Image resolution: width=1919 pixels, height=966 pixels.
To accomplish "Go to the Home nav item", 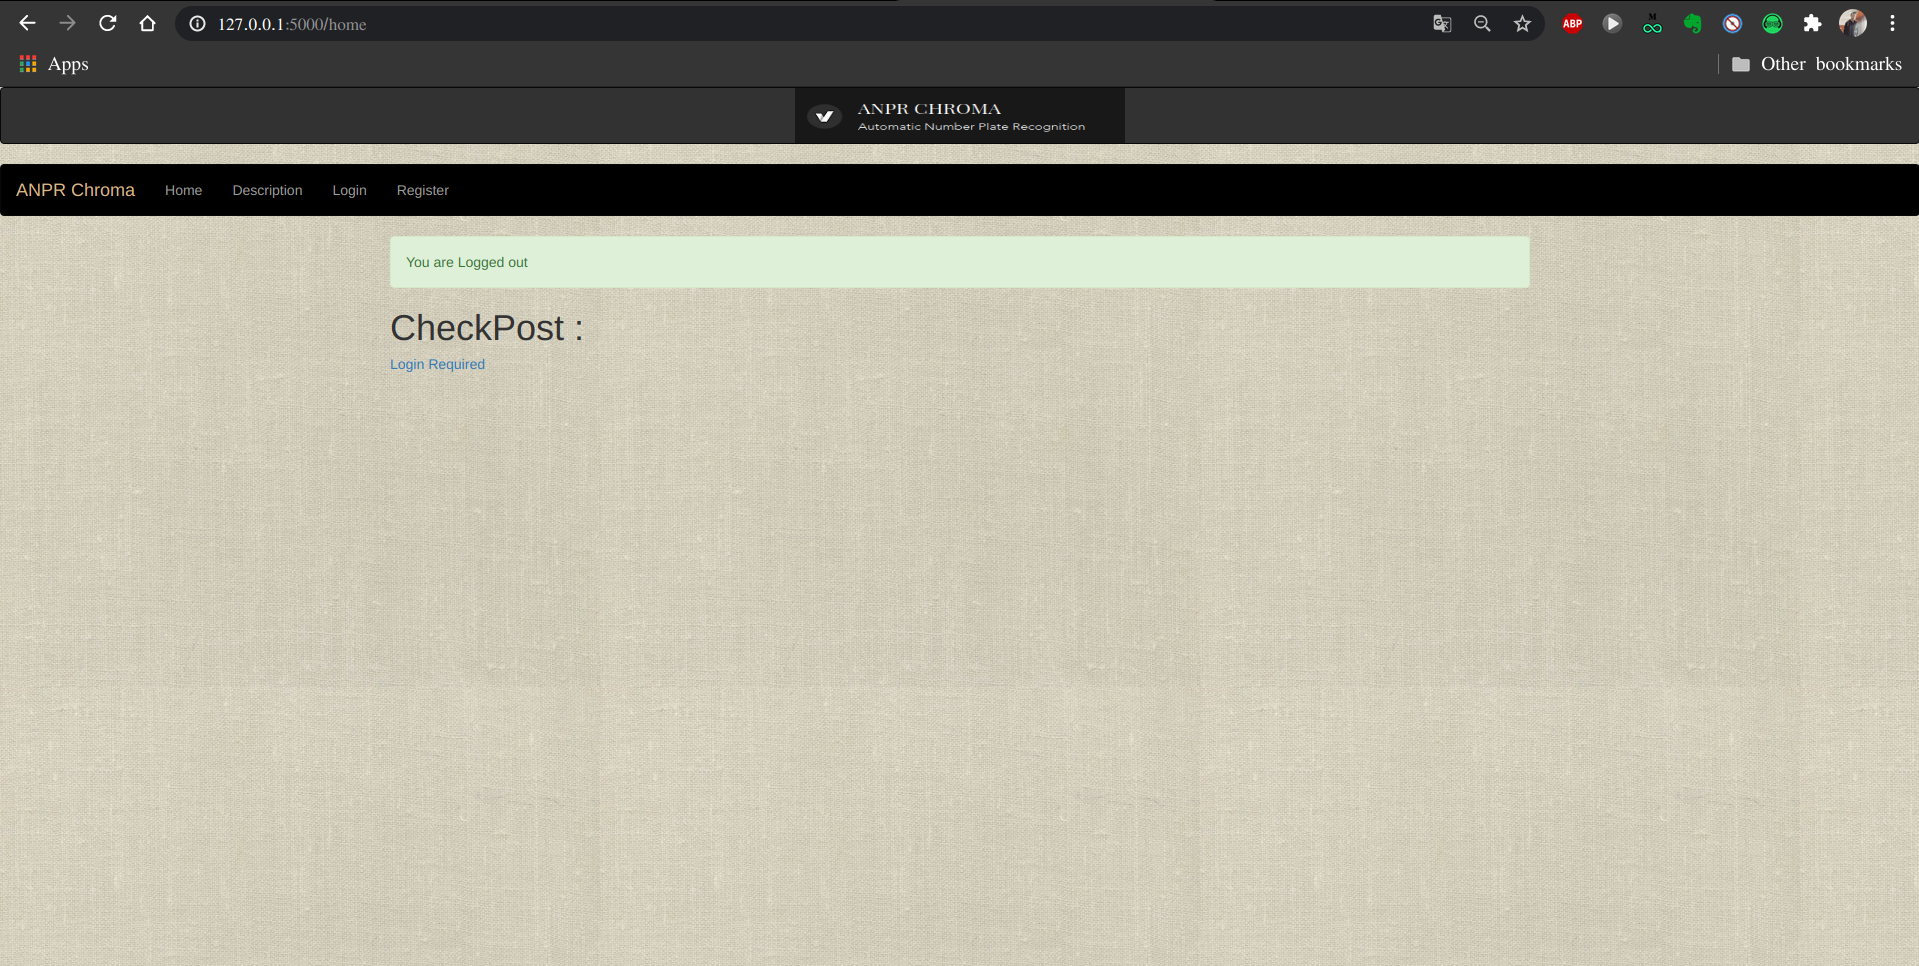I will point(183,190).
